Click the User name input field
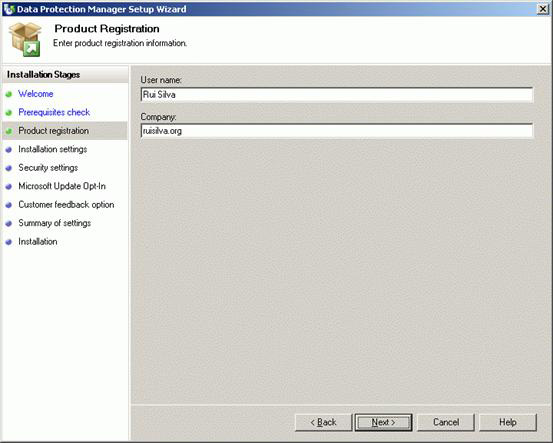The height and width of the screenshot is (443, 553). point(337,95)
